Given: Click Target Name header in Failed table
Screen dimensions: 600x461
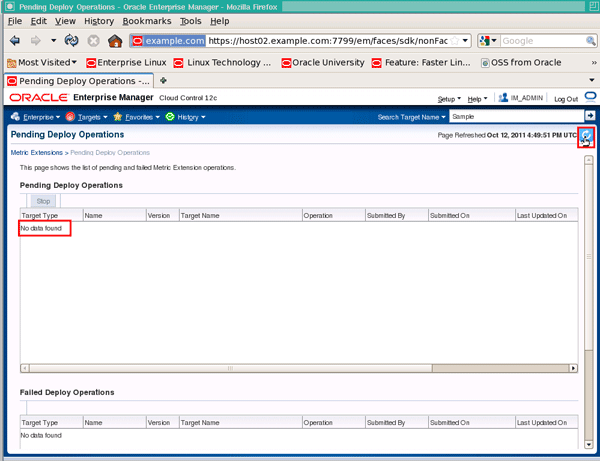Looking at the screenshot, I should [240, 423].
